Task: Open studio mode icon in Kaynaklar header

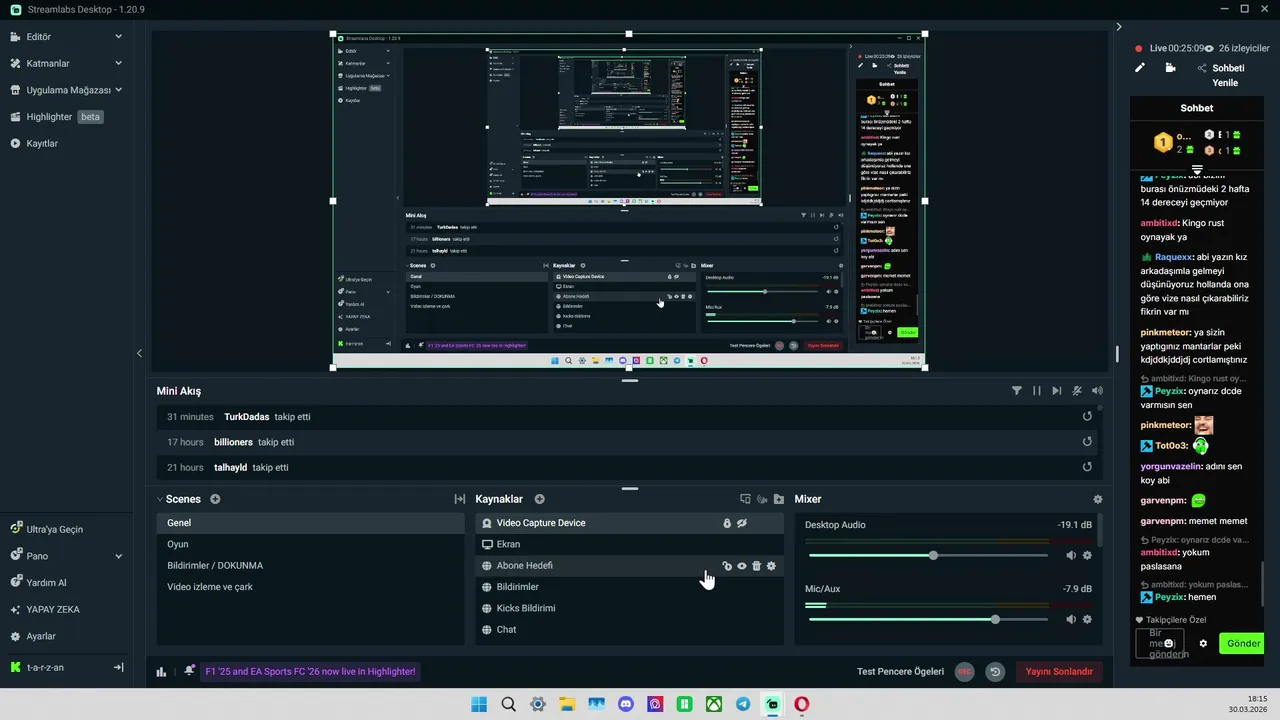Action: 745,499
